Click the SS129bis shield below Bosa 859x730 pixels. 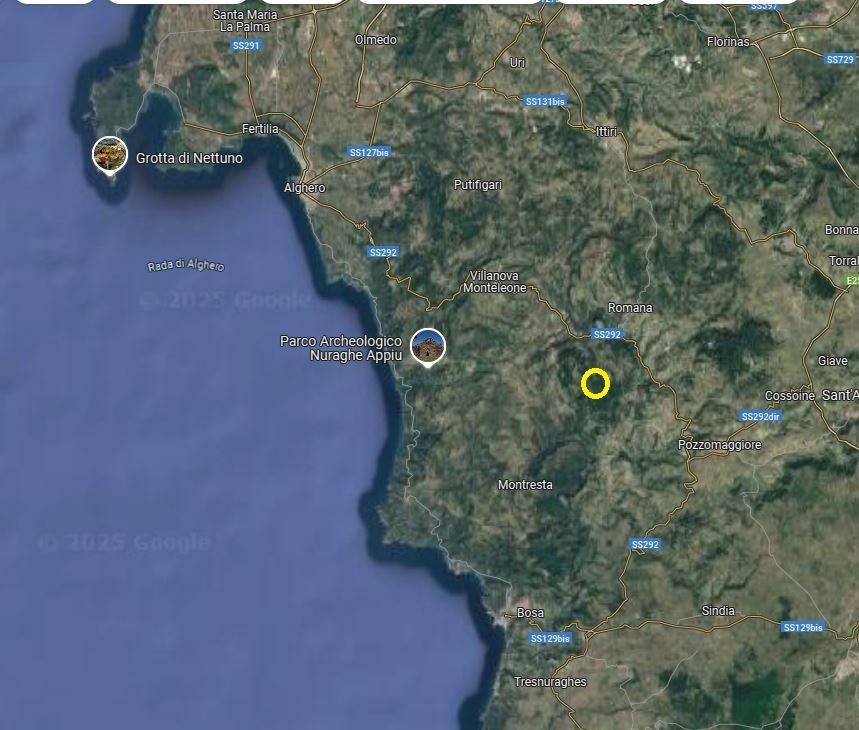click(549, 638)
